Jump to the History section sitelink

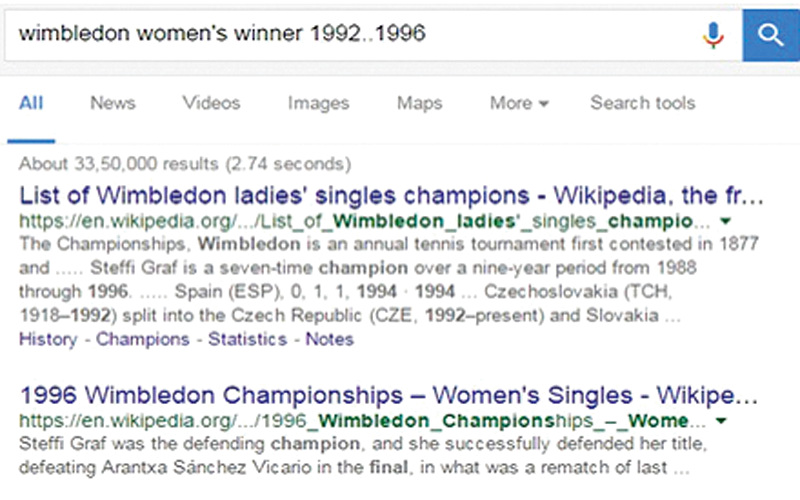tap(47, 339)
